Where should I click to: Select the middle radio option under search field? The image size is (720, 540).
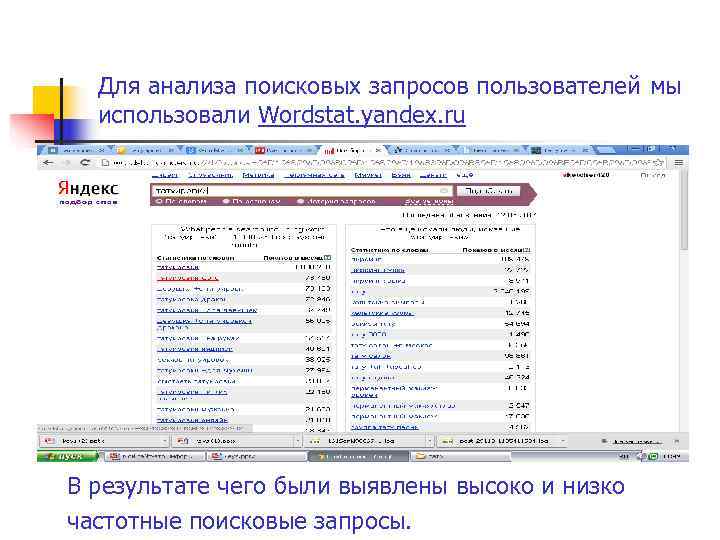click(x=226, y=202)
